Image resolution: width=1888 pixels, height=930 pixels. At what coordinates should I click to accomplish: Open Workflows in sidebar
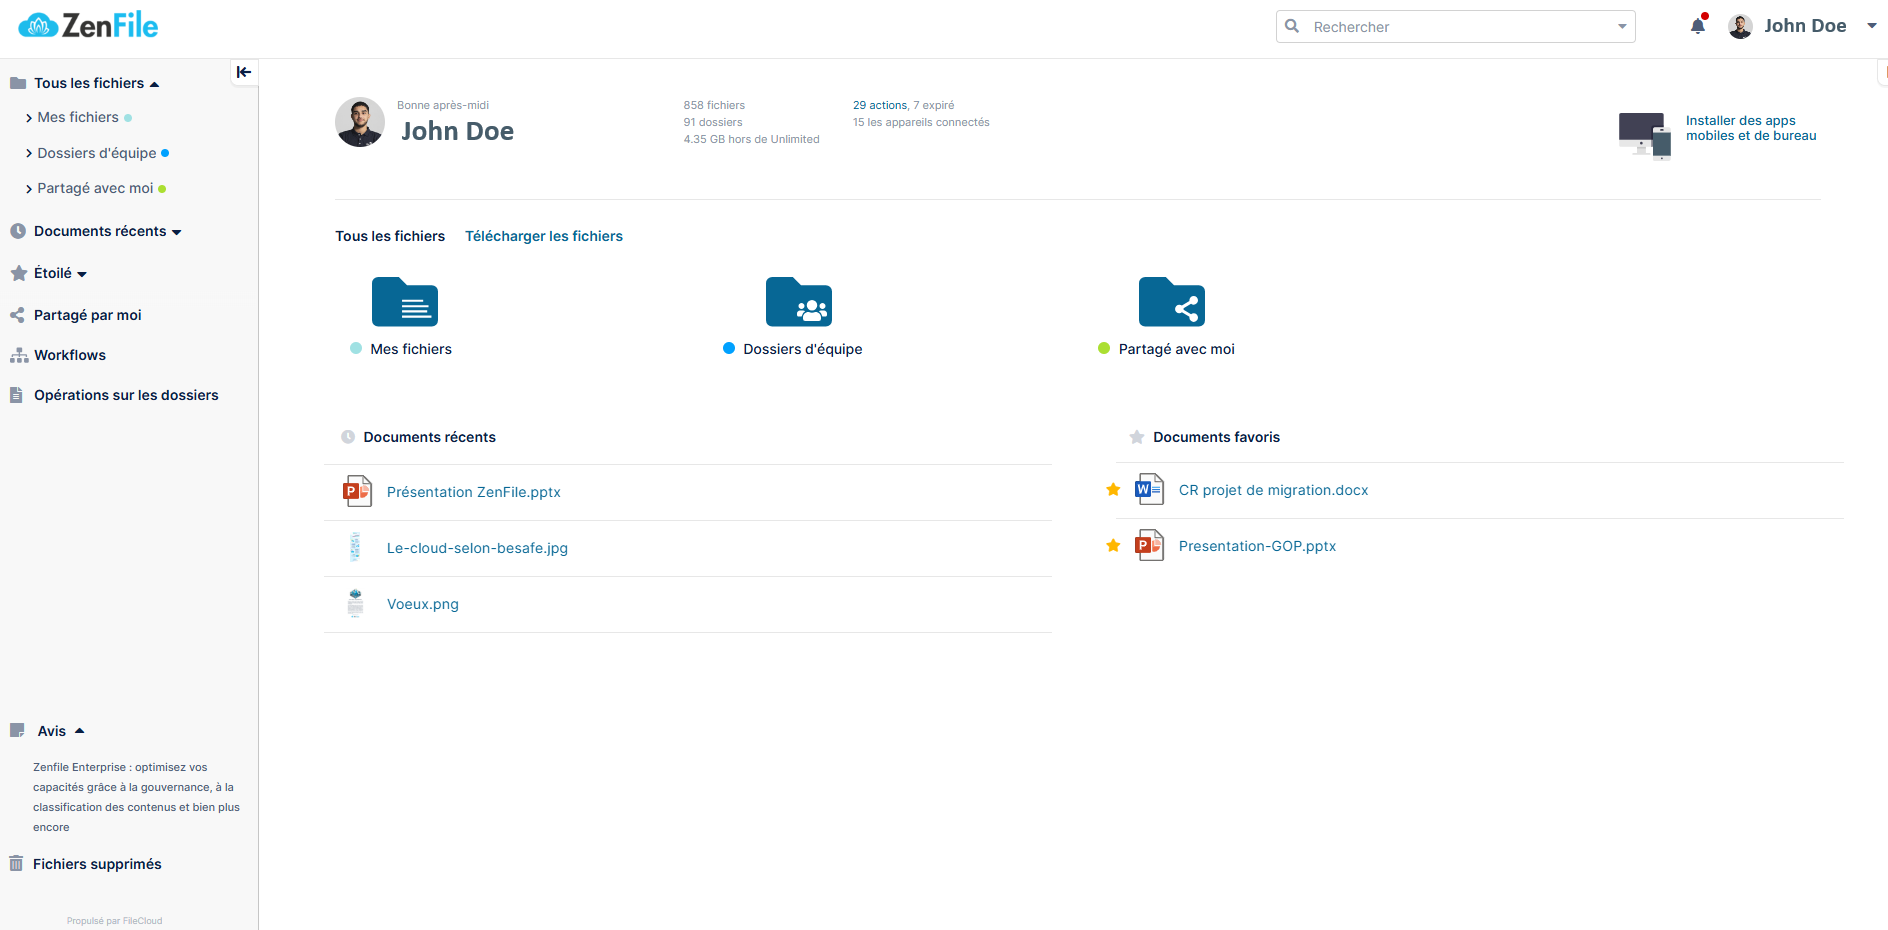click(x=70, y=355)
